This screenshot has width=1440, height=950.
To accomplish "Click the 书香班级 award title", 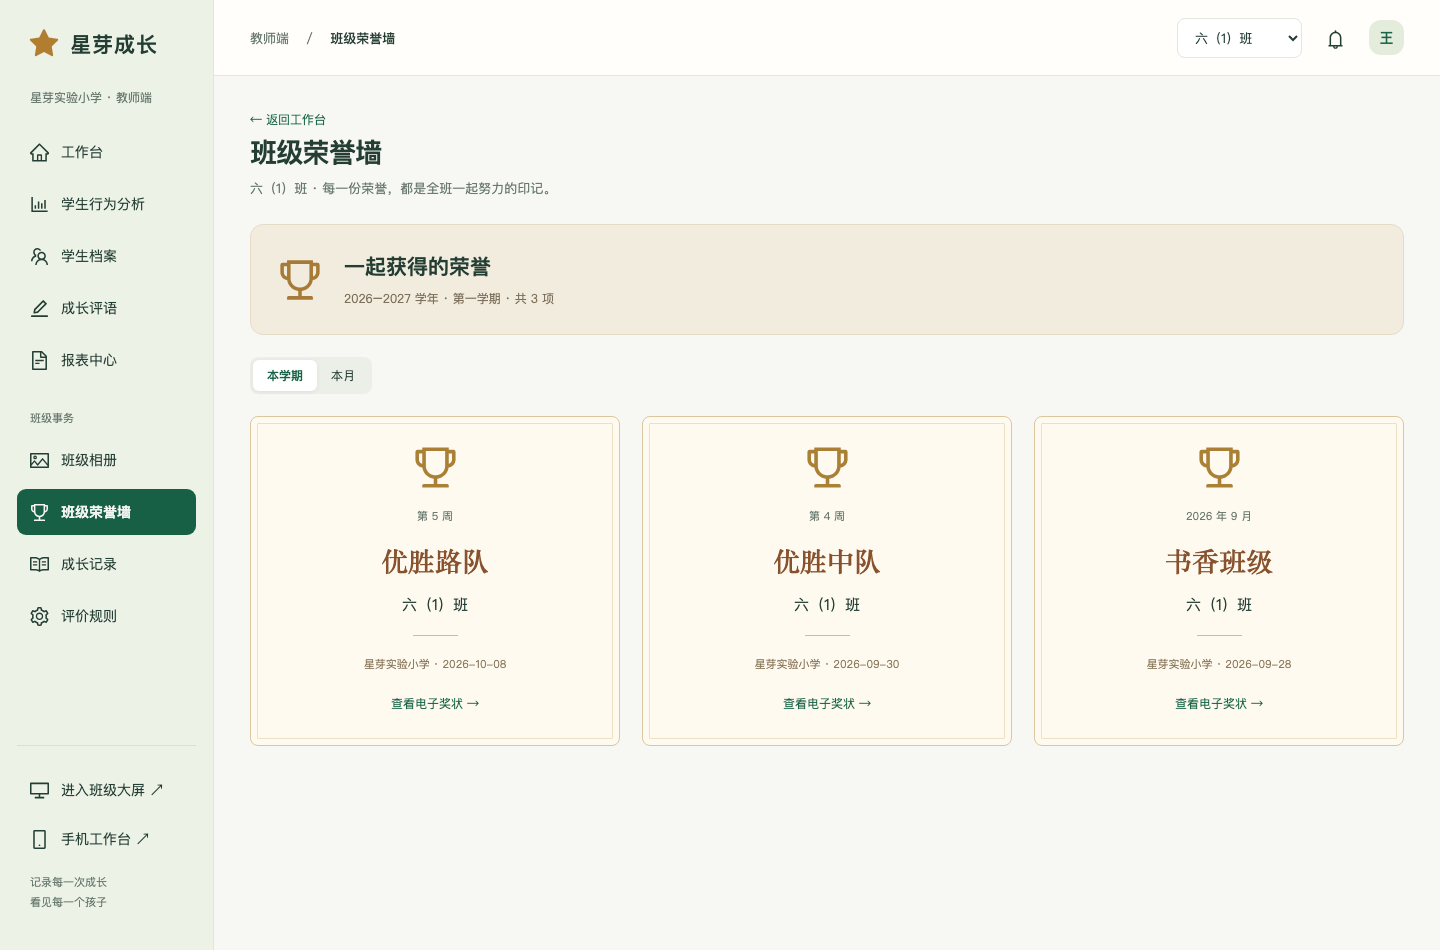I will pyautogui.click(x=1219, y=561).
